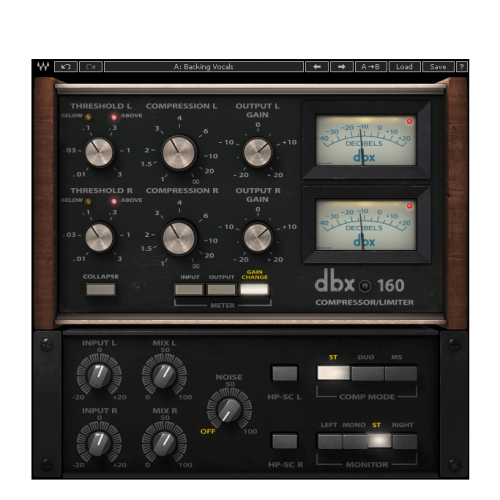This screenshot has width=500, height=500.
Task: Open the 'A: Backing Vocals' preset field
Action: coord(204,67)
